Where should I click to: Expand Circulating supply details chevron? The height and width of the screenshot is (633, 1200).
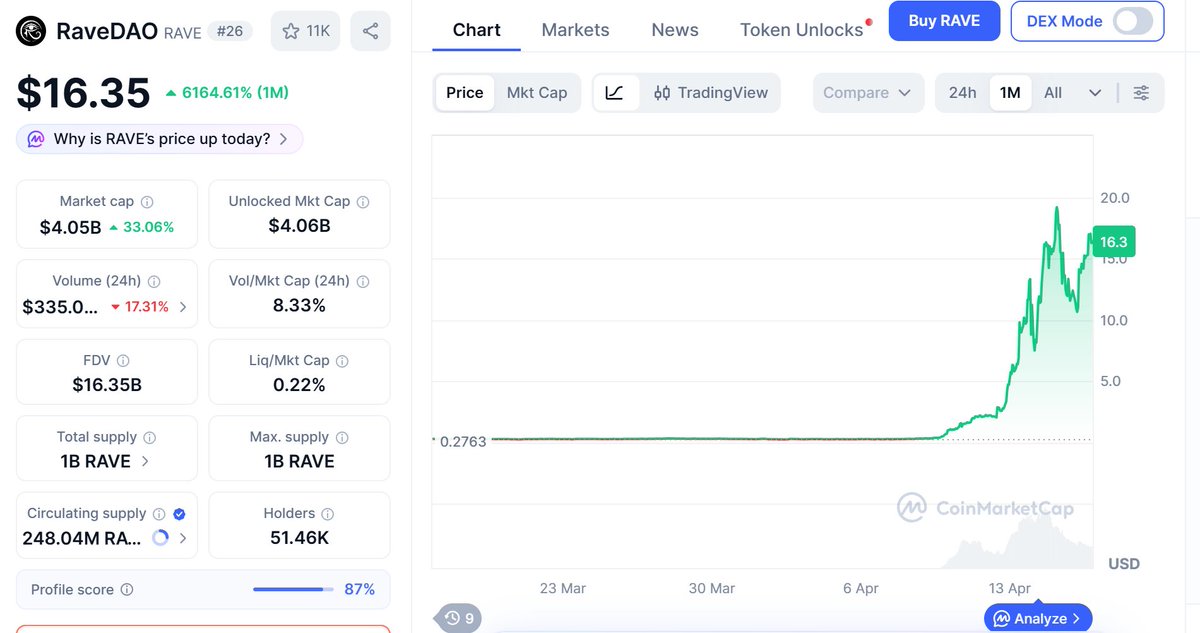(x=182, y=538)
